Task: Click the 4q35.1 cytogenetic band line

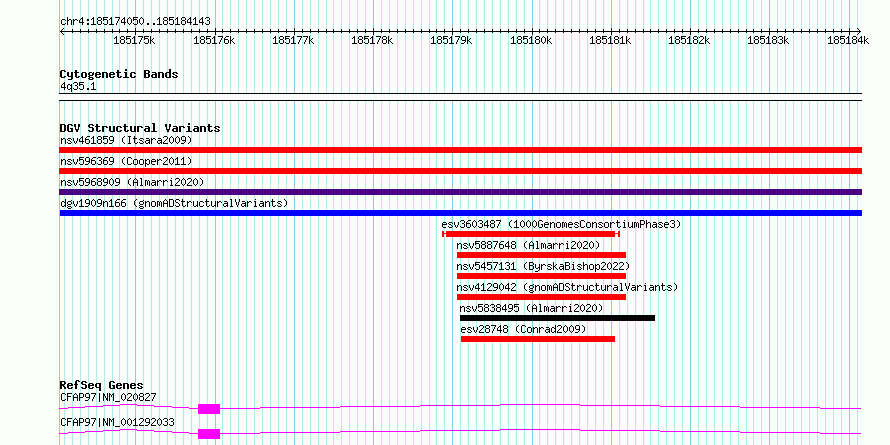Action: tap(460, 97)
